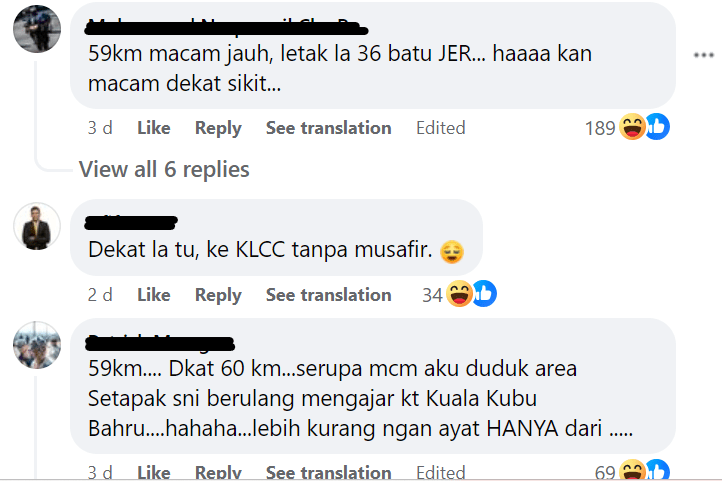Click the laughing emoji on the 69-reaction comment
The image size is (722, 481).
(x=633, y=471)
